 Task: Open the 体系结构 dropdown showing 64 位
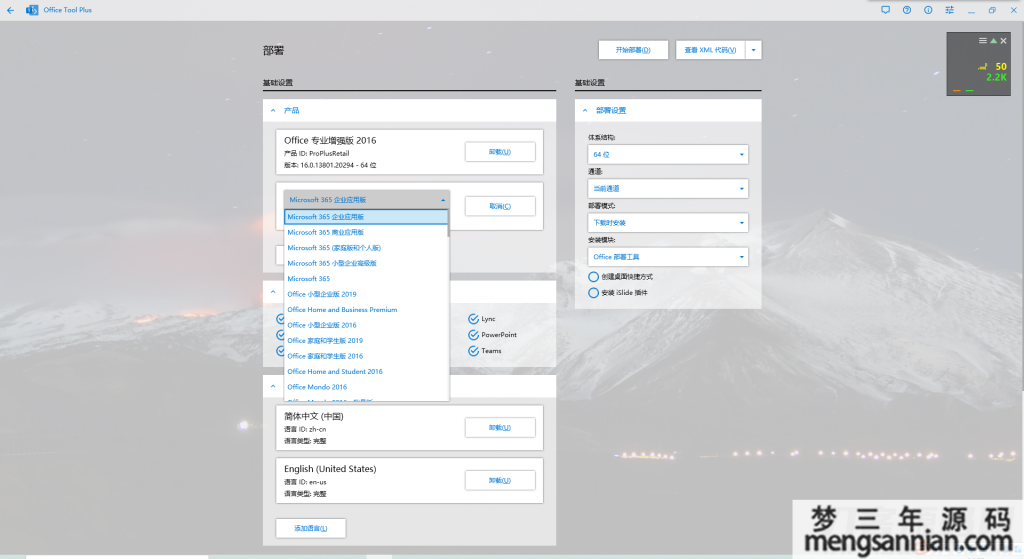click(667, 155)
